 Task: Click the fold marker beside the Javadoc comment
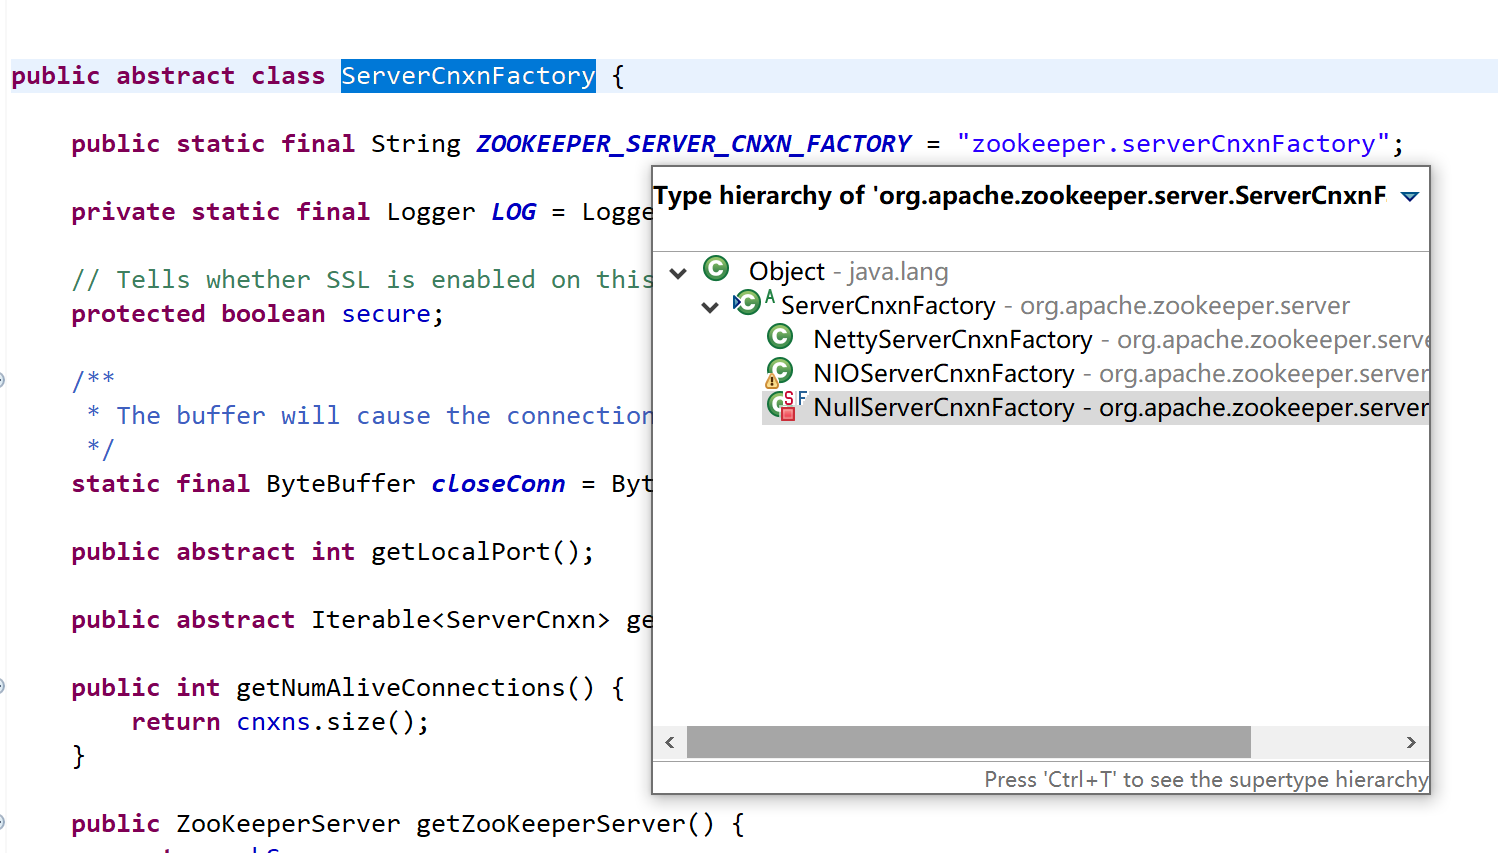click(2, 380)
